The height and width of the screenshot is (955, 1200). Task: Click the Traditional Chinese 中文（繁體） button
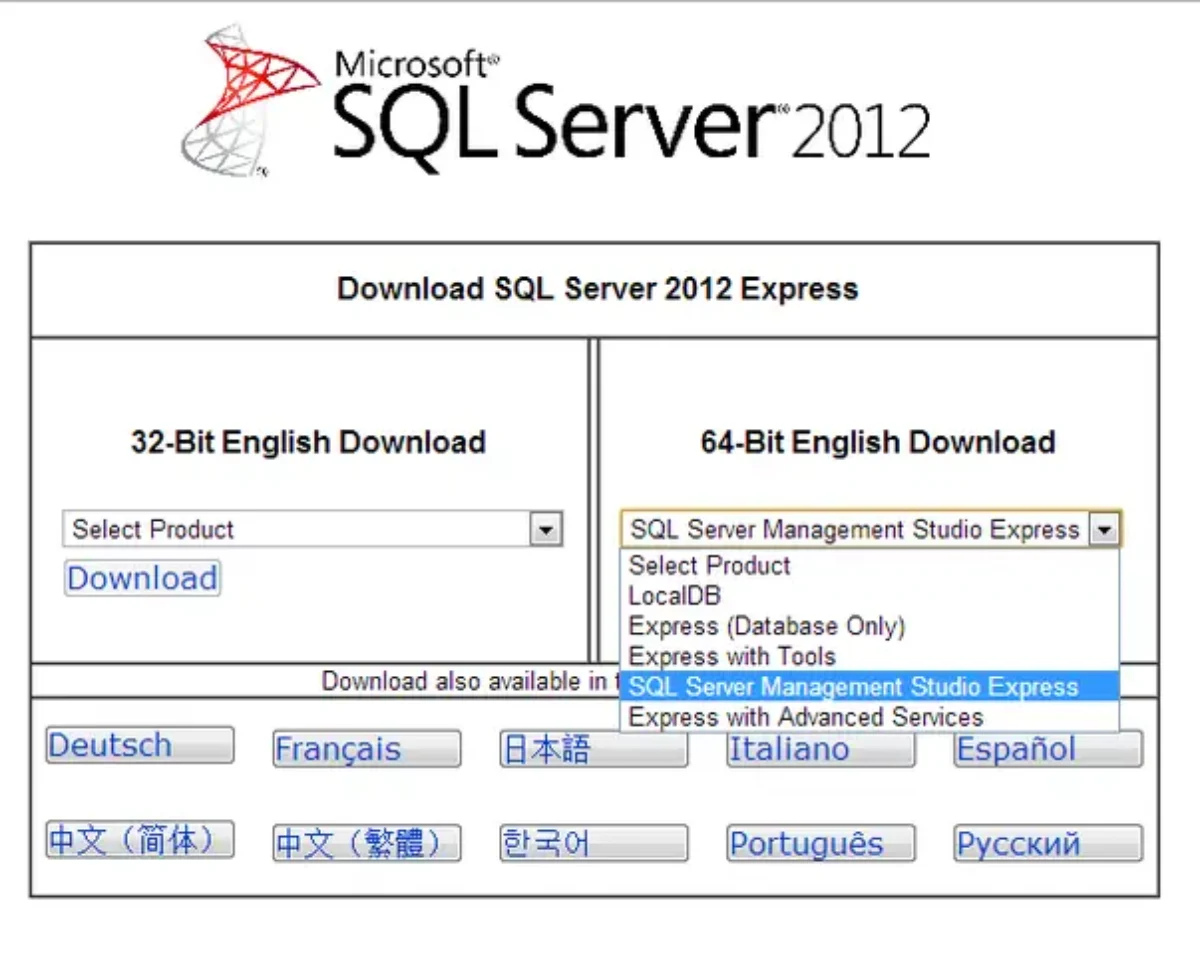pyautogui.click(x=366, y=843)
